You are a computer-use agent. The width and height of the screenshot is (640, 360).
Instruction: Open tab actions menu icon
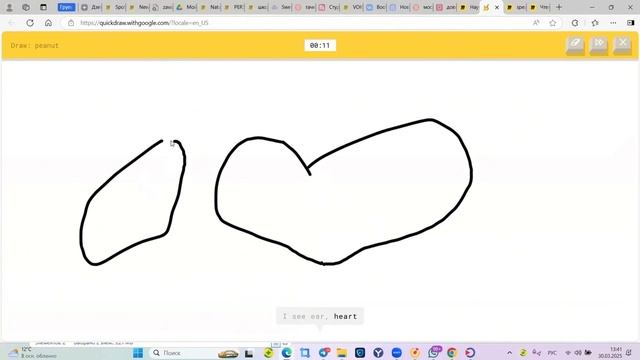point(43,7)
